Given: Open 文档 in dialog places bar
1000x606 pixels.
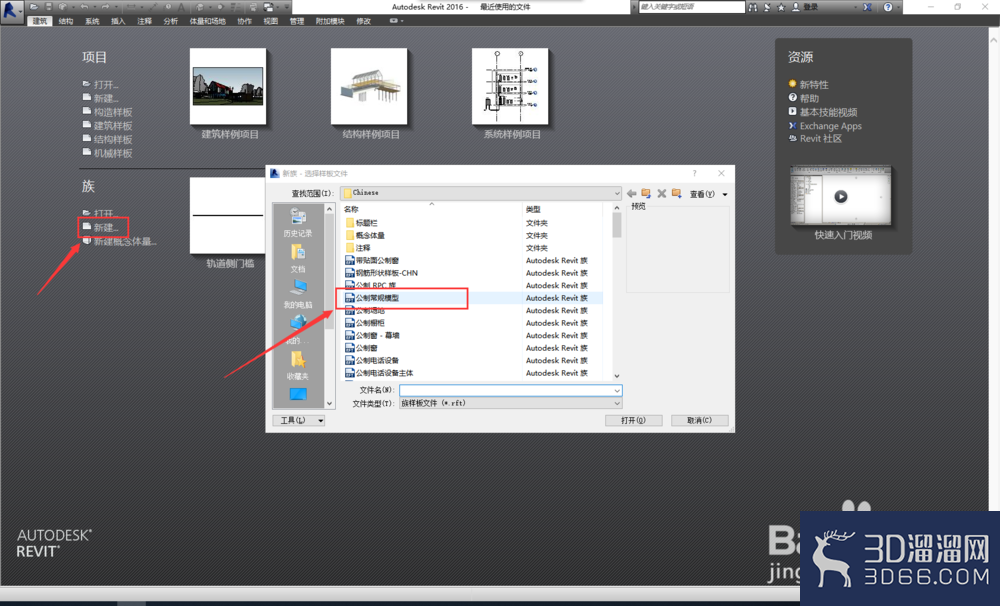Looking at the screenshot, I should pyautogui.click(x=298, y=259).
